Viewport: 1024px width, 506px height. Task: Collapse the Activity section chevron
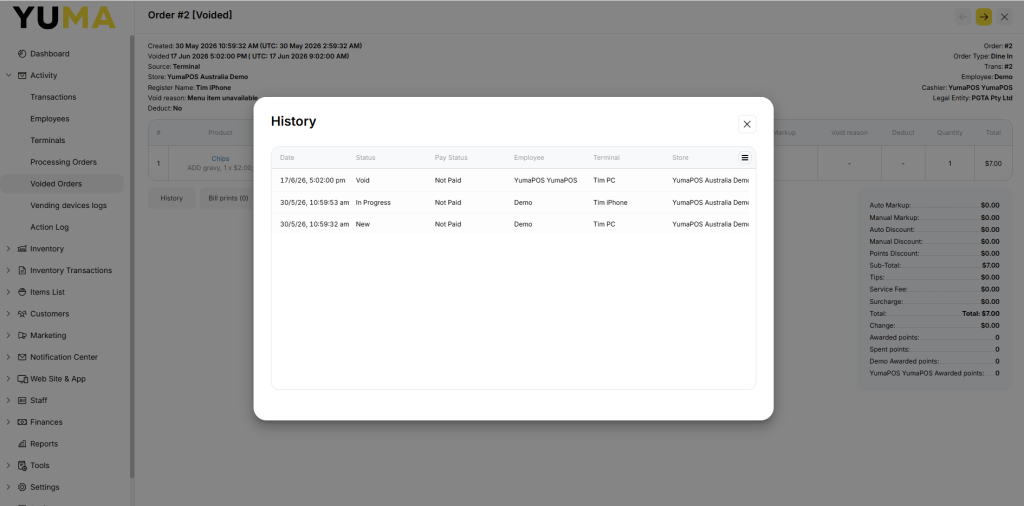[8, 75]
